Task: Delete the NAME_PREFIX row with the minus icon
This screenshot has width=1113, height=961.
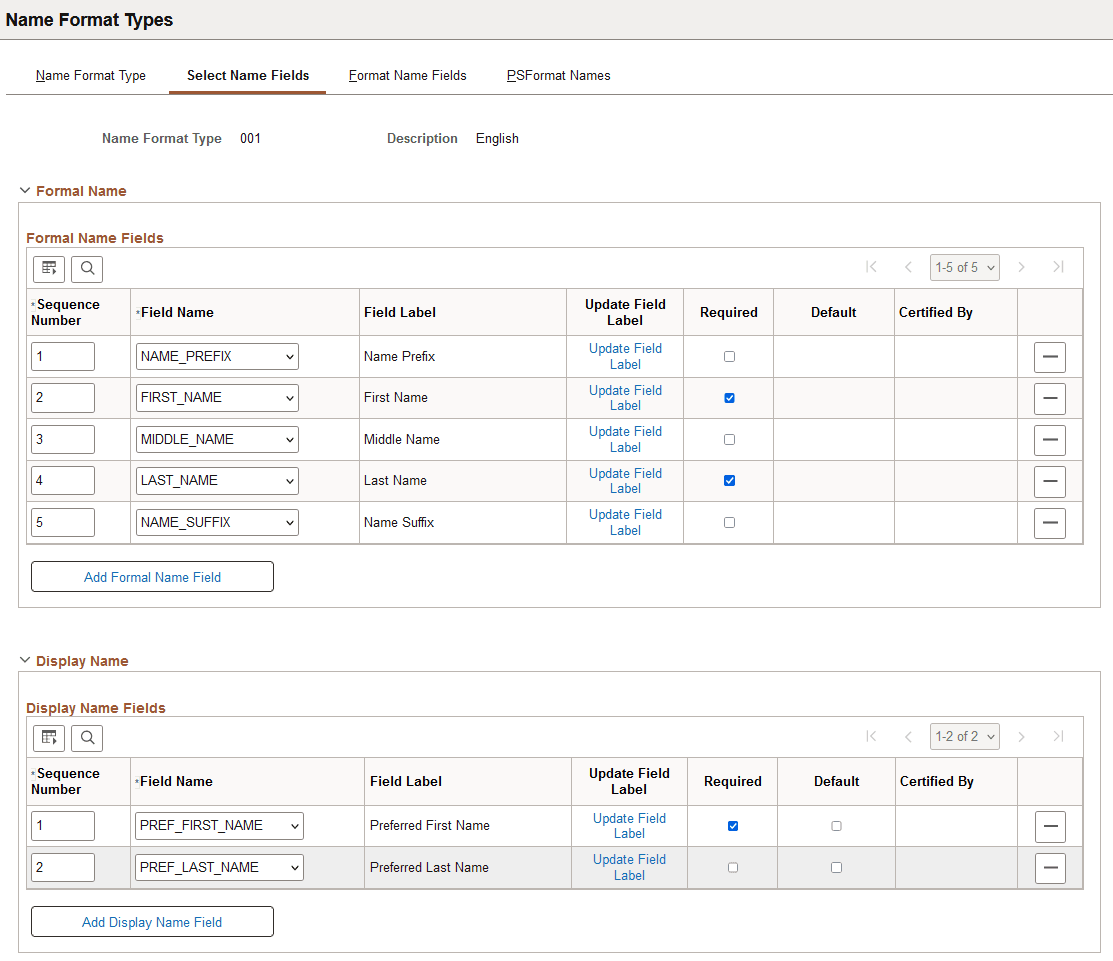Action: 1049,356
